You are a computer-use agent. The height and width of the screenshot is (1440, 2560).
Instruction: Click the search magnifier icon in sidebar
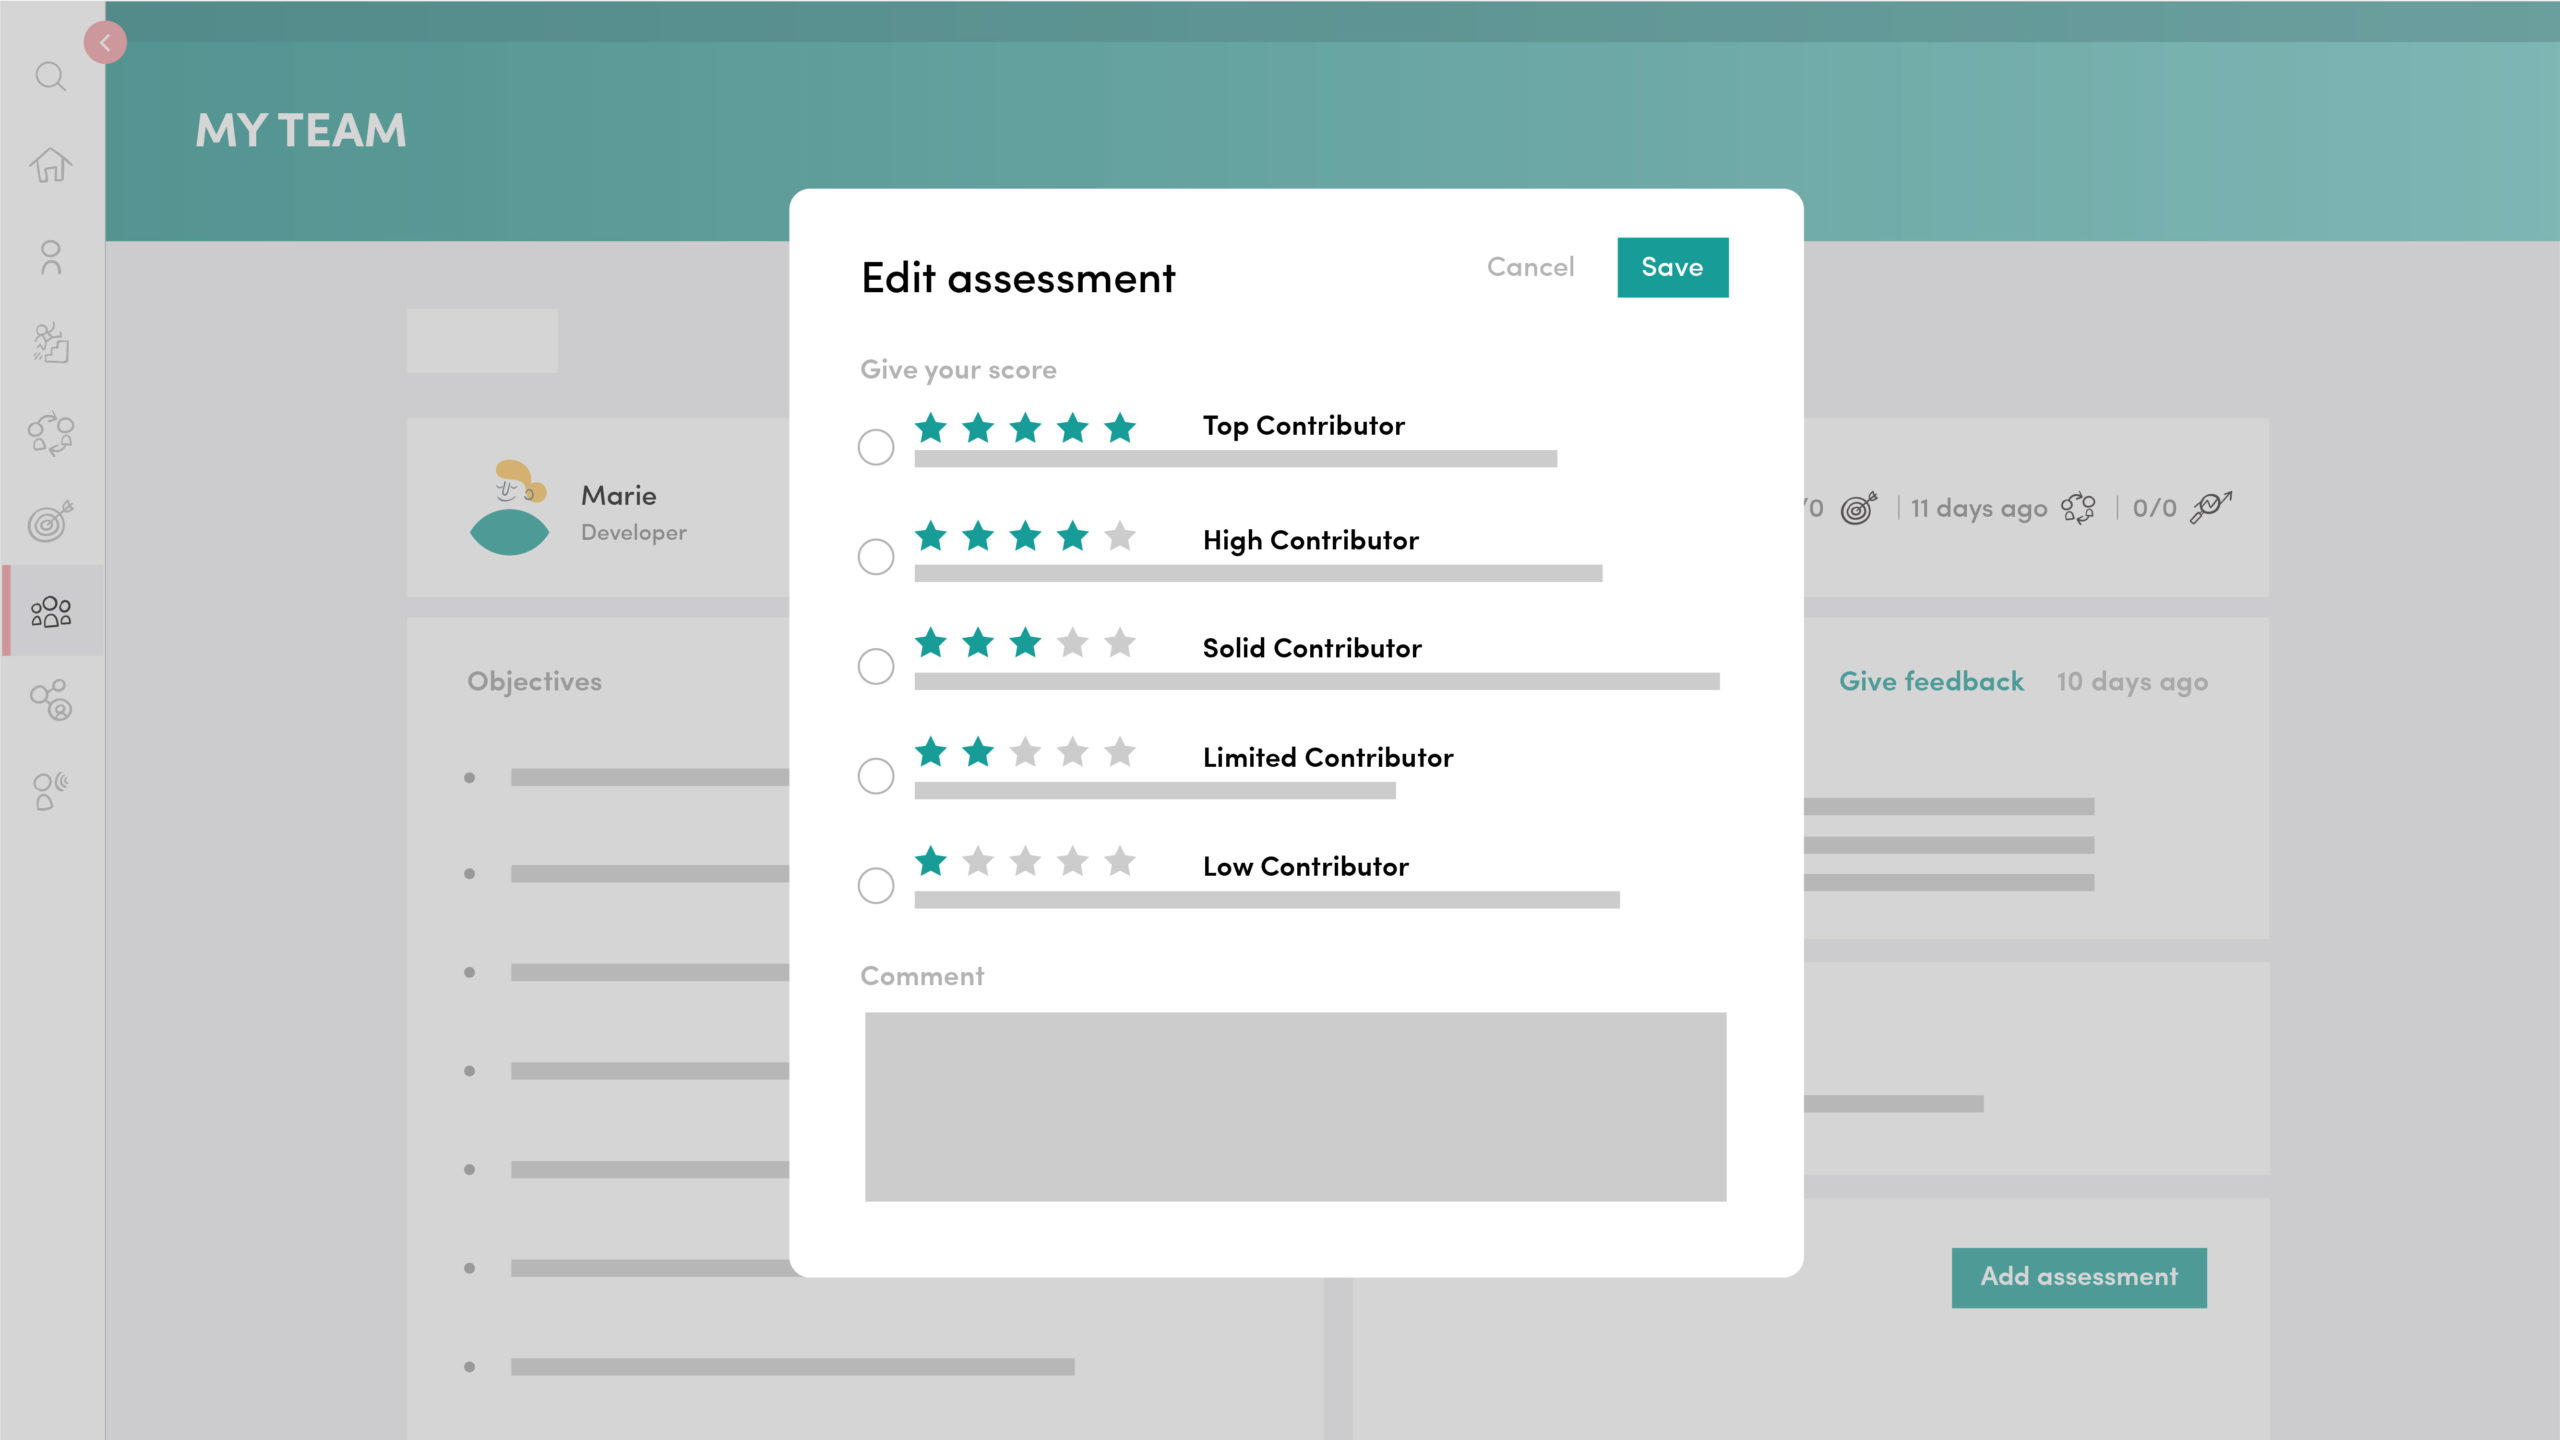point(50,77)
